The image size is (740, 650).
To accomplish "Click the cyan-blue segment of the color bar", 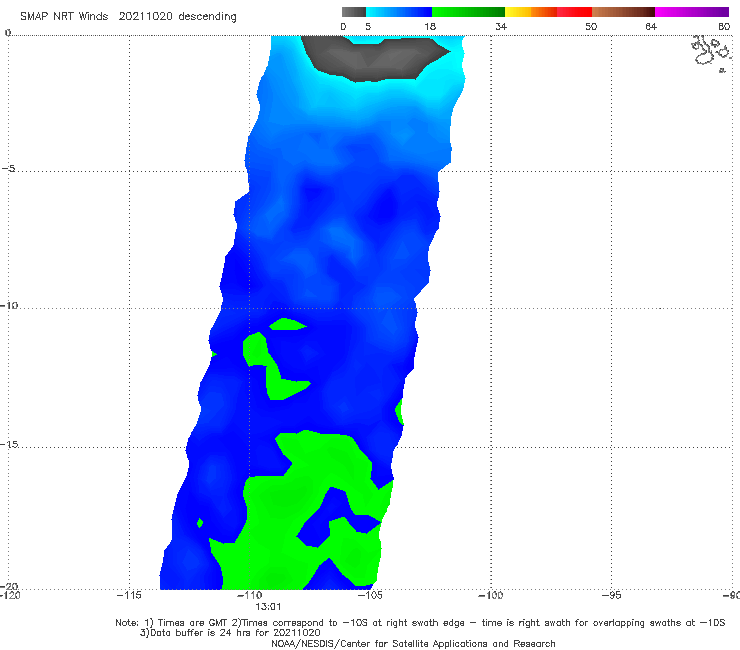I will (x=399, y=12).
